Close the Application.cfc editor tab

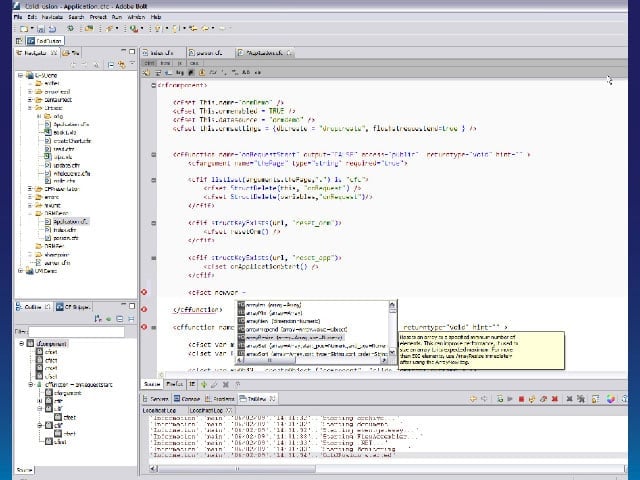click(x=289, y=53)
